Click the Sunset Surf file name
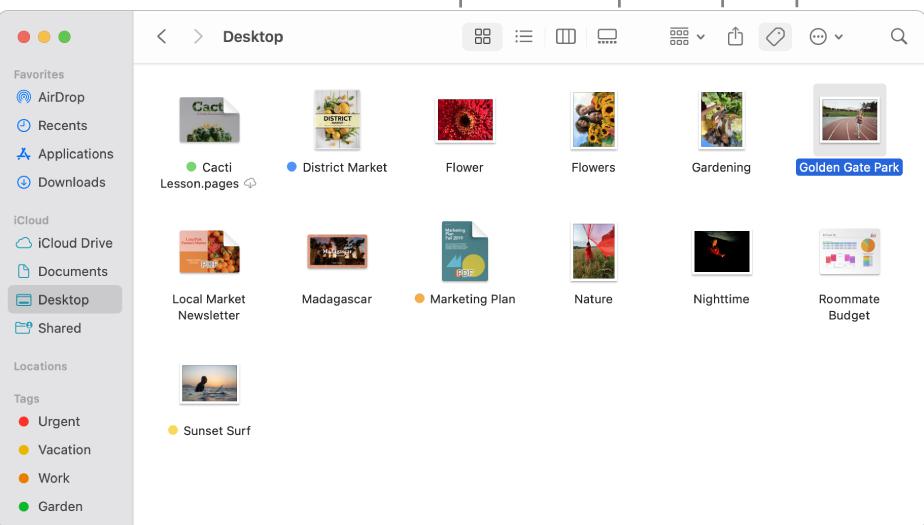 [x=217, y=431]
